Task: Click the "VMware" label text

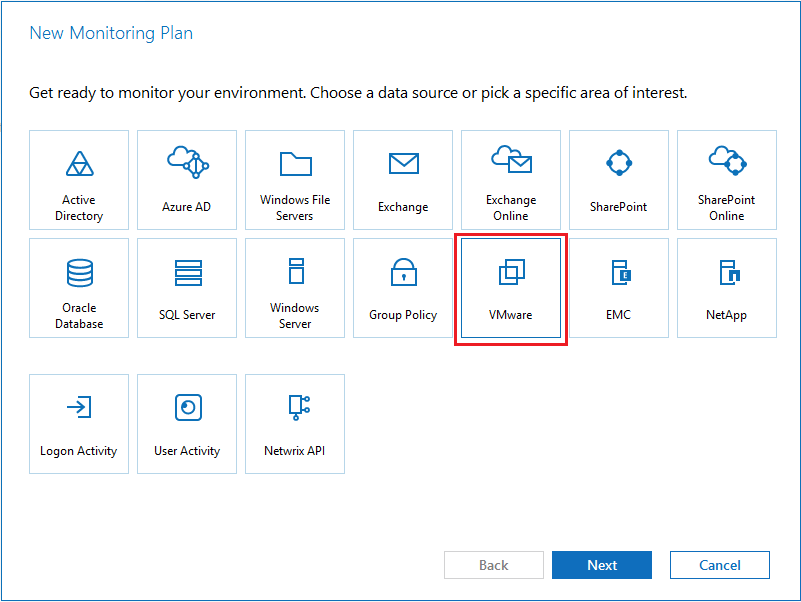Action: (510, 315)
